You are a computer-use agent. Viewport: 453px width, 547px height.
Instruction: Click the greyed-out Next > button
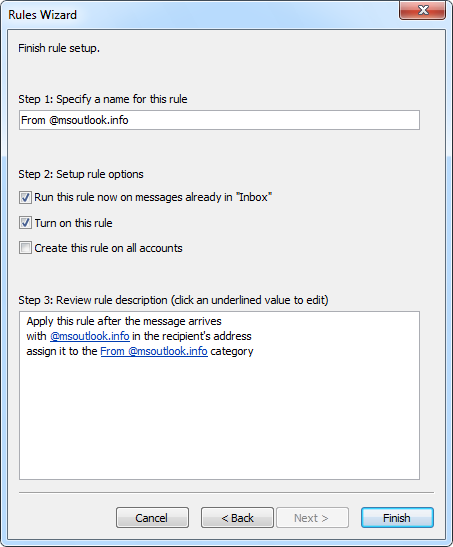coord(312,518)
